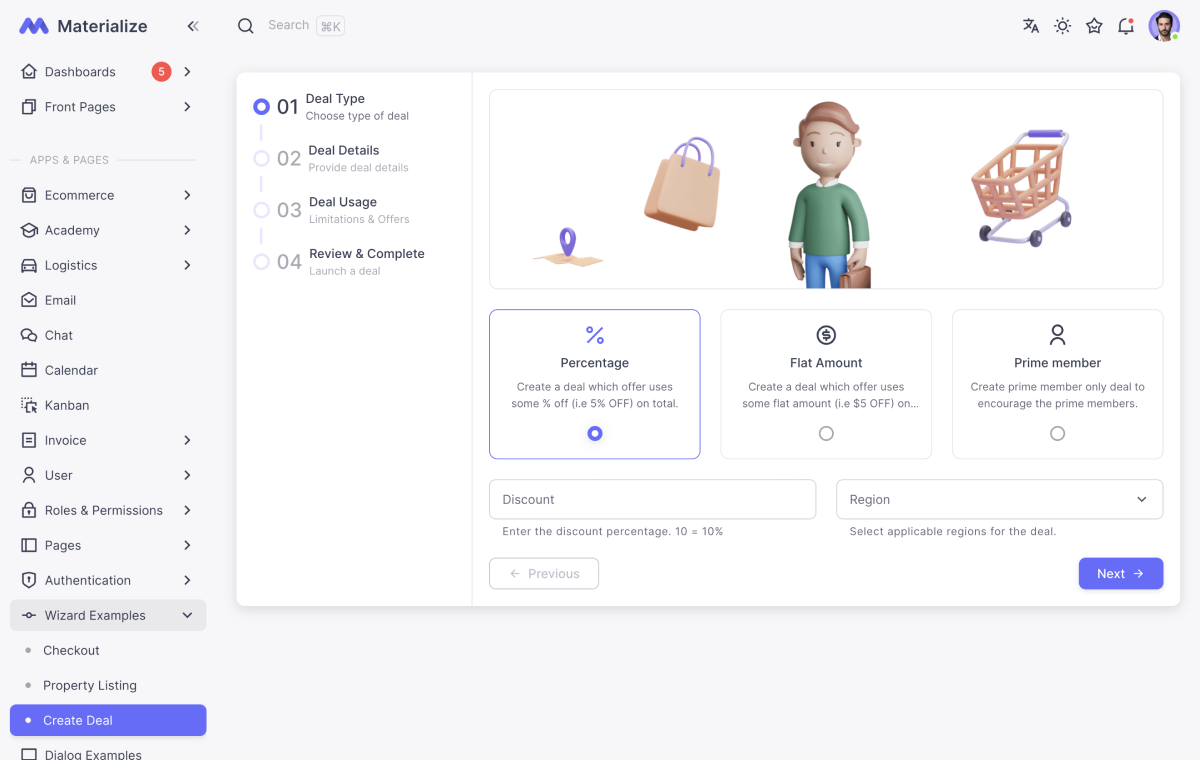The image size is (1200, 760).
Task: Select the Email app in the sidebar
Action: coord(62,299)
